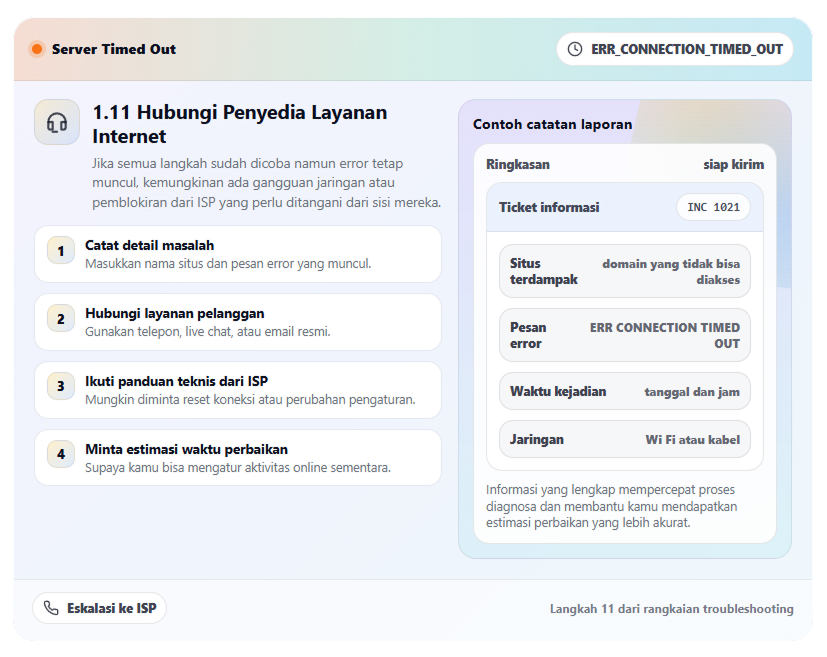827x657 pixels.
Task: Click the Eskalasi ke ISP button
Action: click(99, 608)
